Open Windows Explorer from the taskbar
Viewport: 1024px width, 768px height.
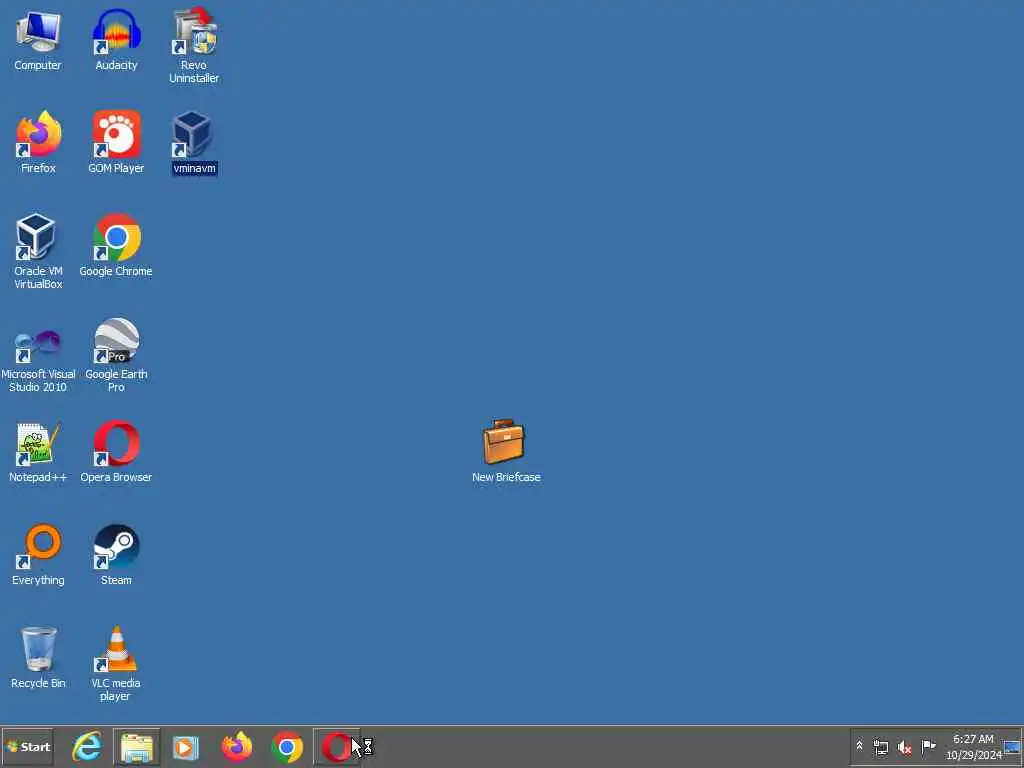136,747
